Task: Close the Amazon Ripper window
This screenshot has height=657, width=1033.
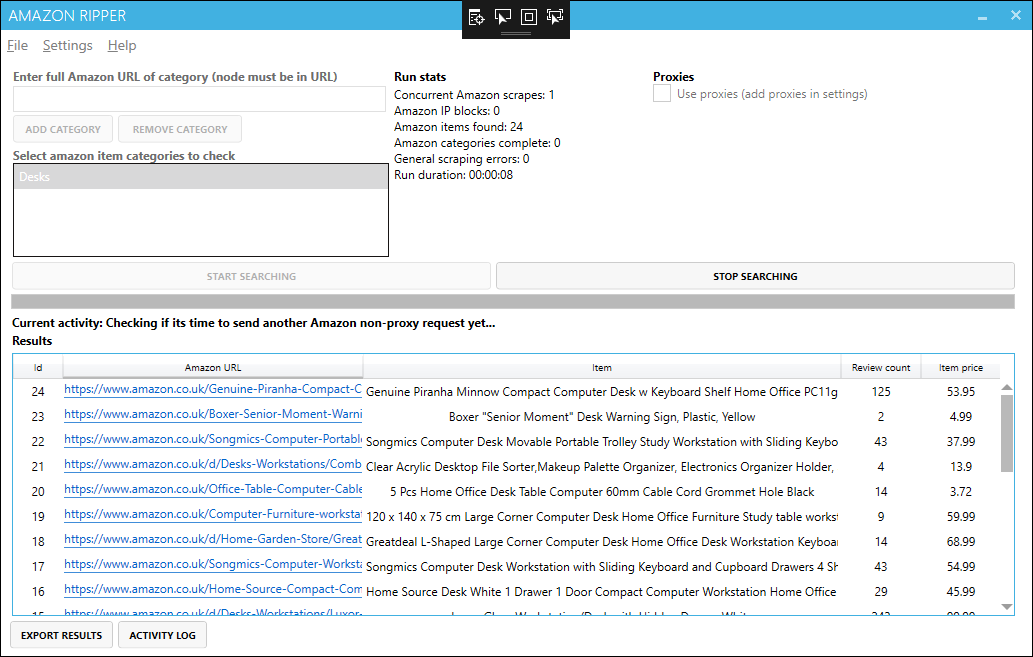Action: 1015,15
